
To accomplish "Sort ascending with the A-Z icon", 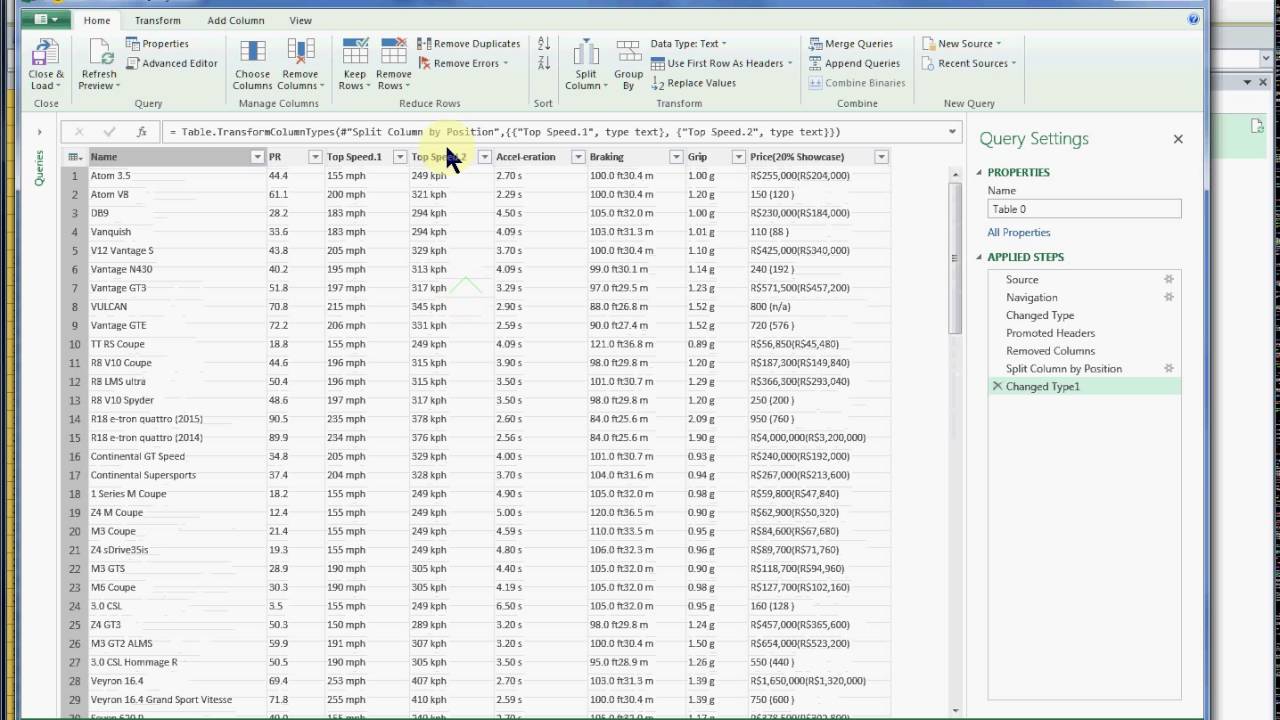I will click(544, 44).
